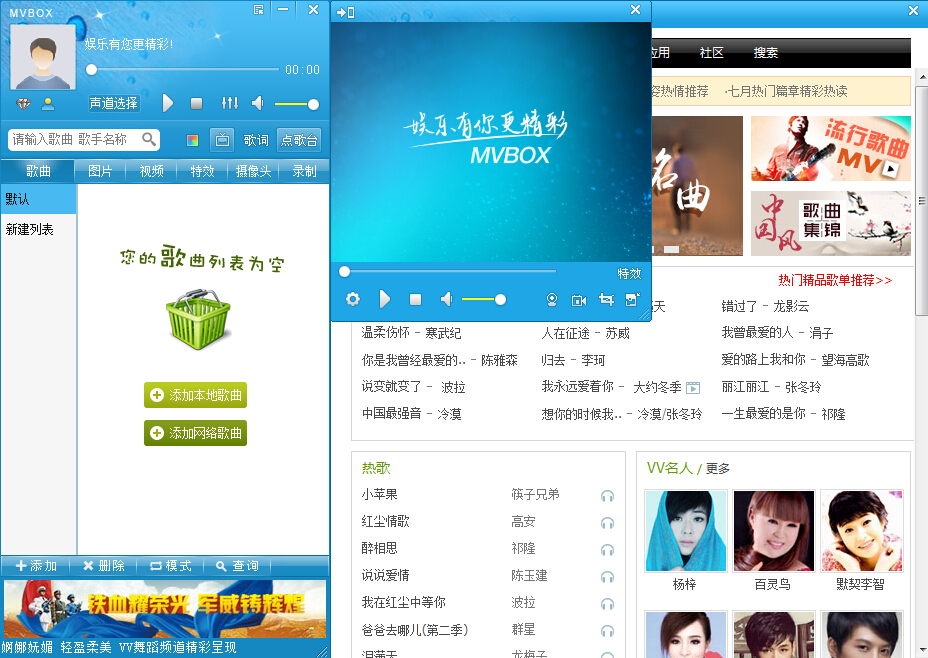Mute the main player speaker icon

(x=257, y=104)
